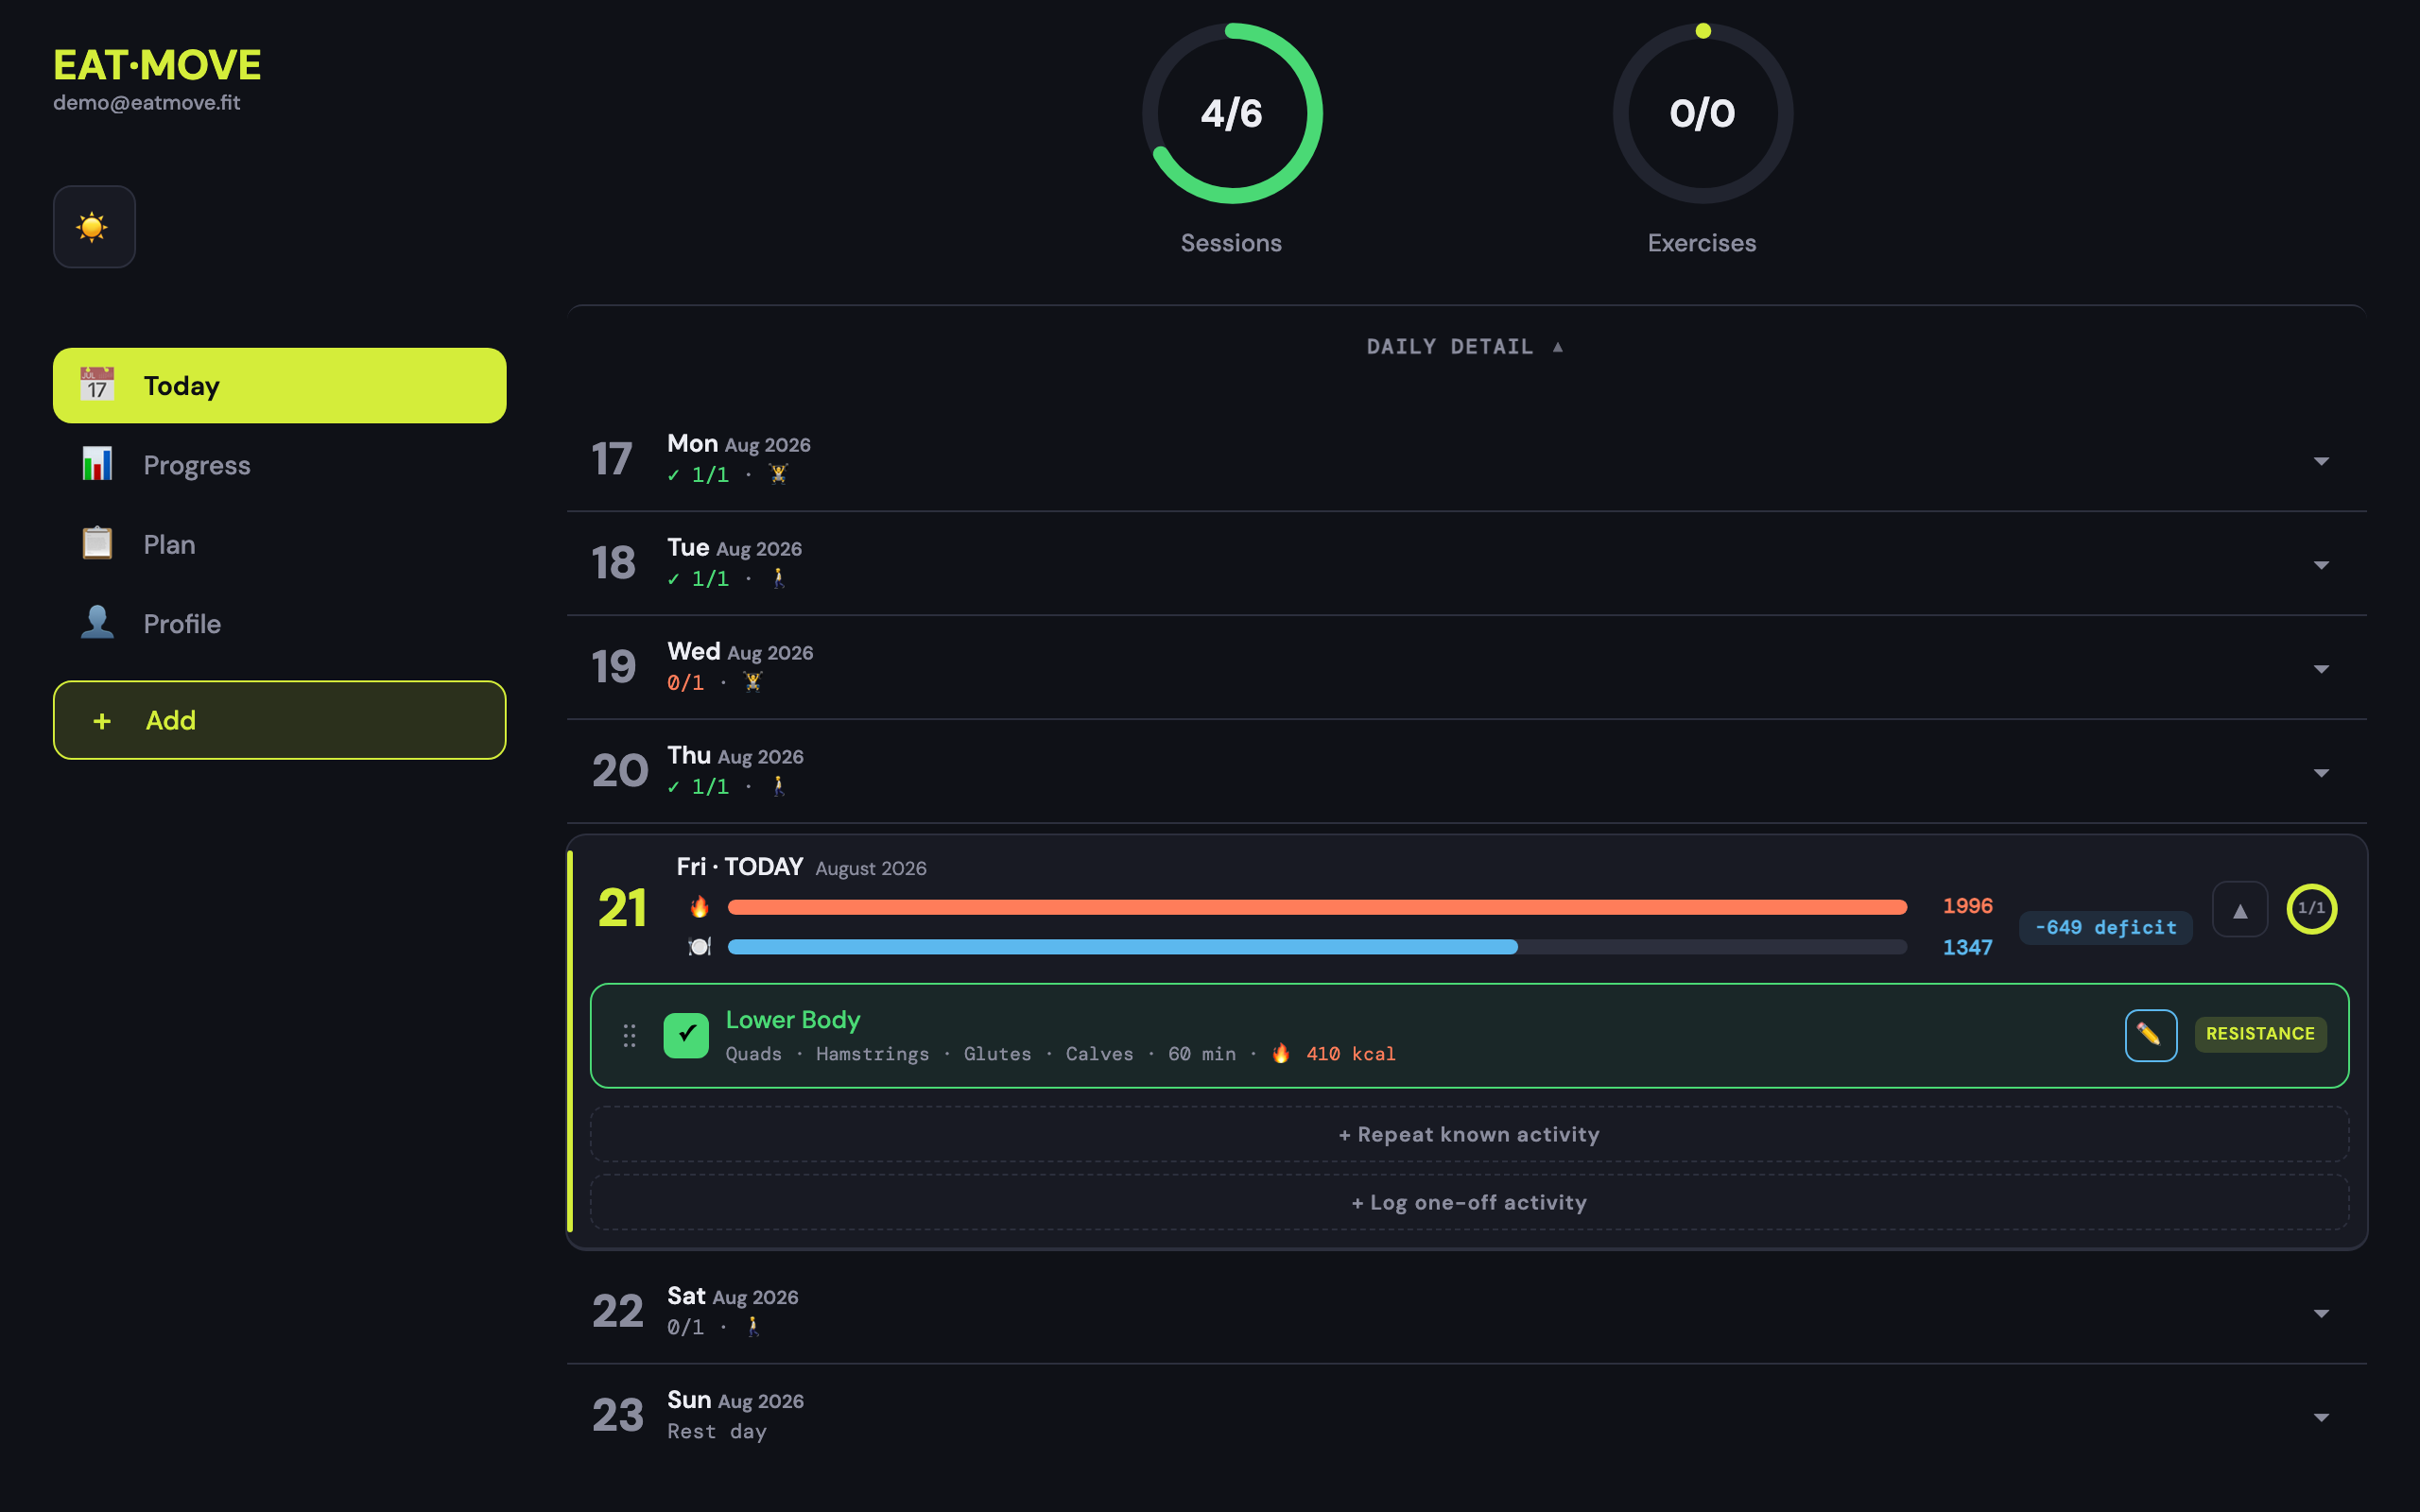Edit Lower Body with pencil icon
This screenshot has width=2420, height=1512.
coord(2151,1035)
